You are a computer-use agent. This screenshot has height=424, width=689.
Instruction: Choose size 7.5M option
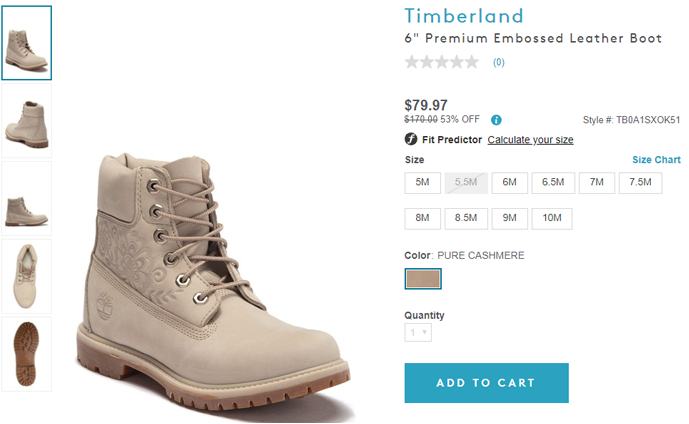pos(640,183)
